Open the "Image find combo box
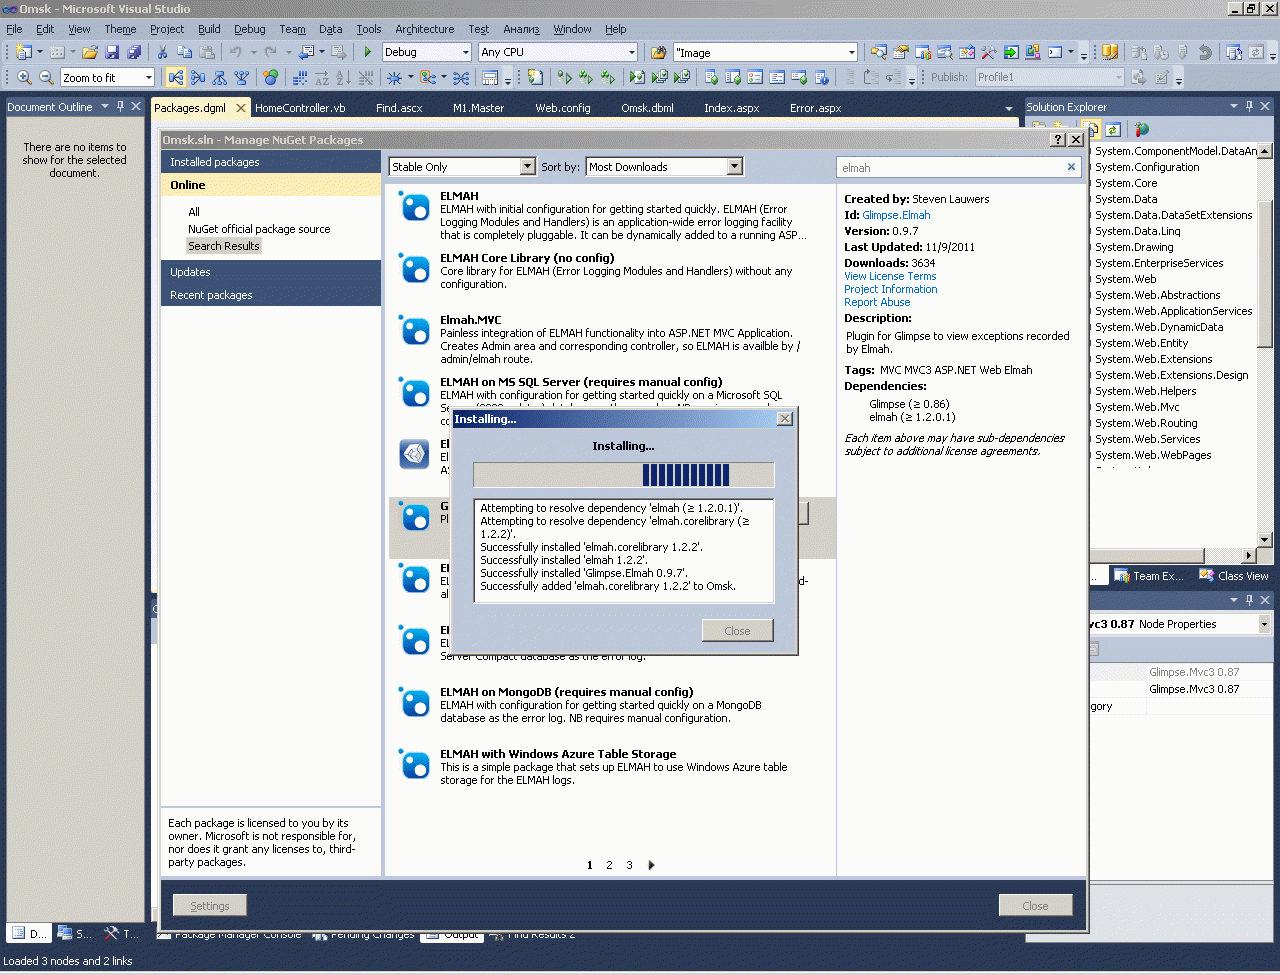 click(766, 52)
